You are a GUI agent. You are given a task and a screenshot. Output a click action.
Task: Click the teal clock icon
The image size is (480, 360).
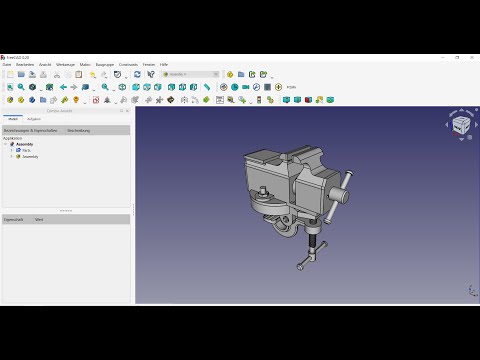(235, 87)
